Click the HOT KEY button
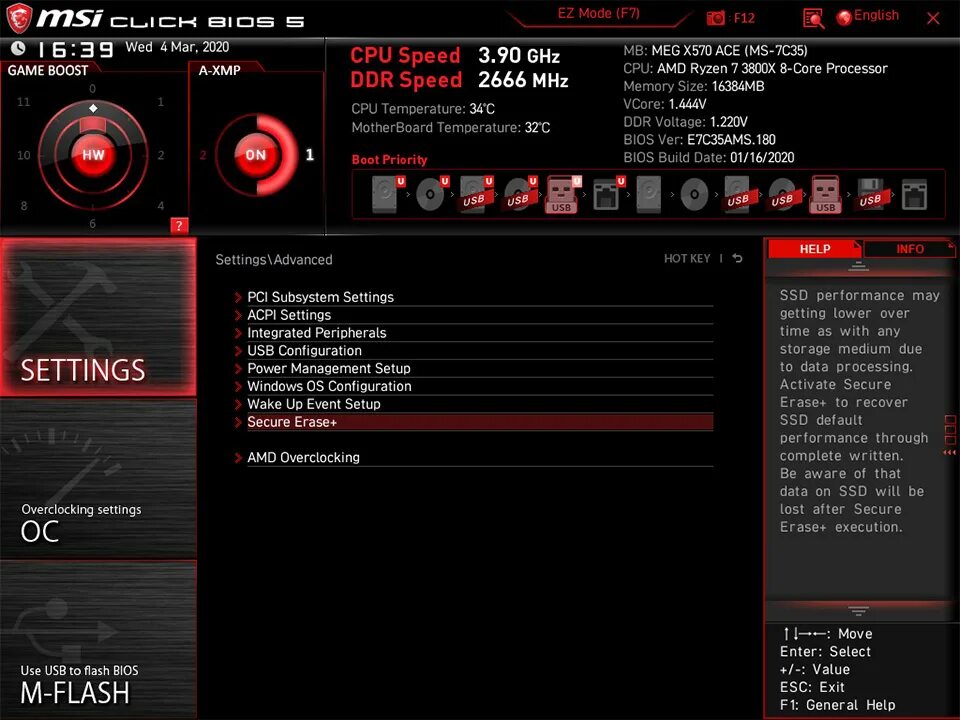This screenshot has height=720, width=960. click(x=687, y=258)
